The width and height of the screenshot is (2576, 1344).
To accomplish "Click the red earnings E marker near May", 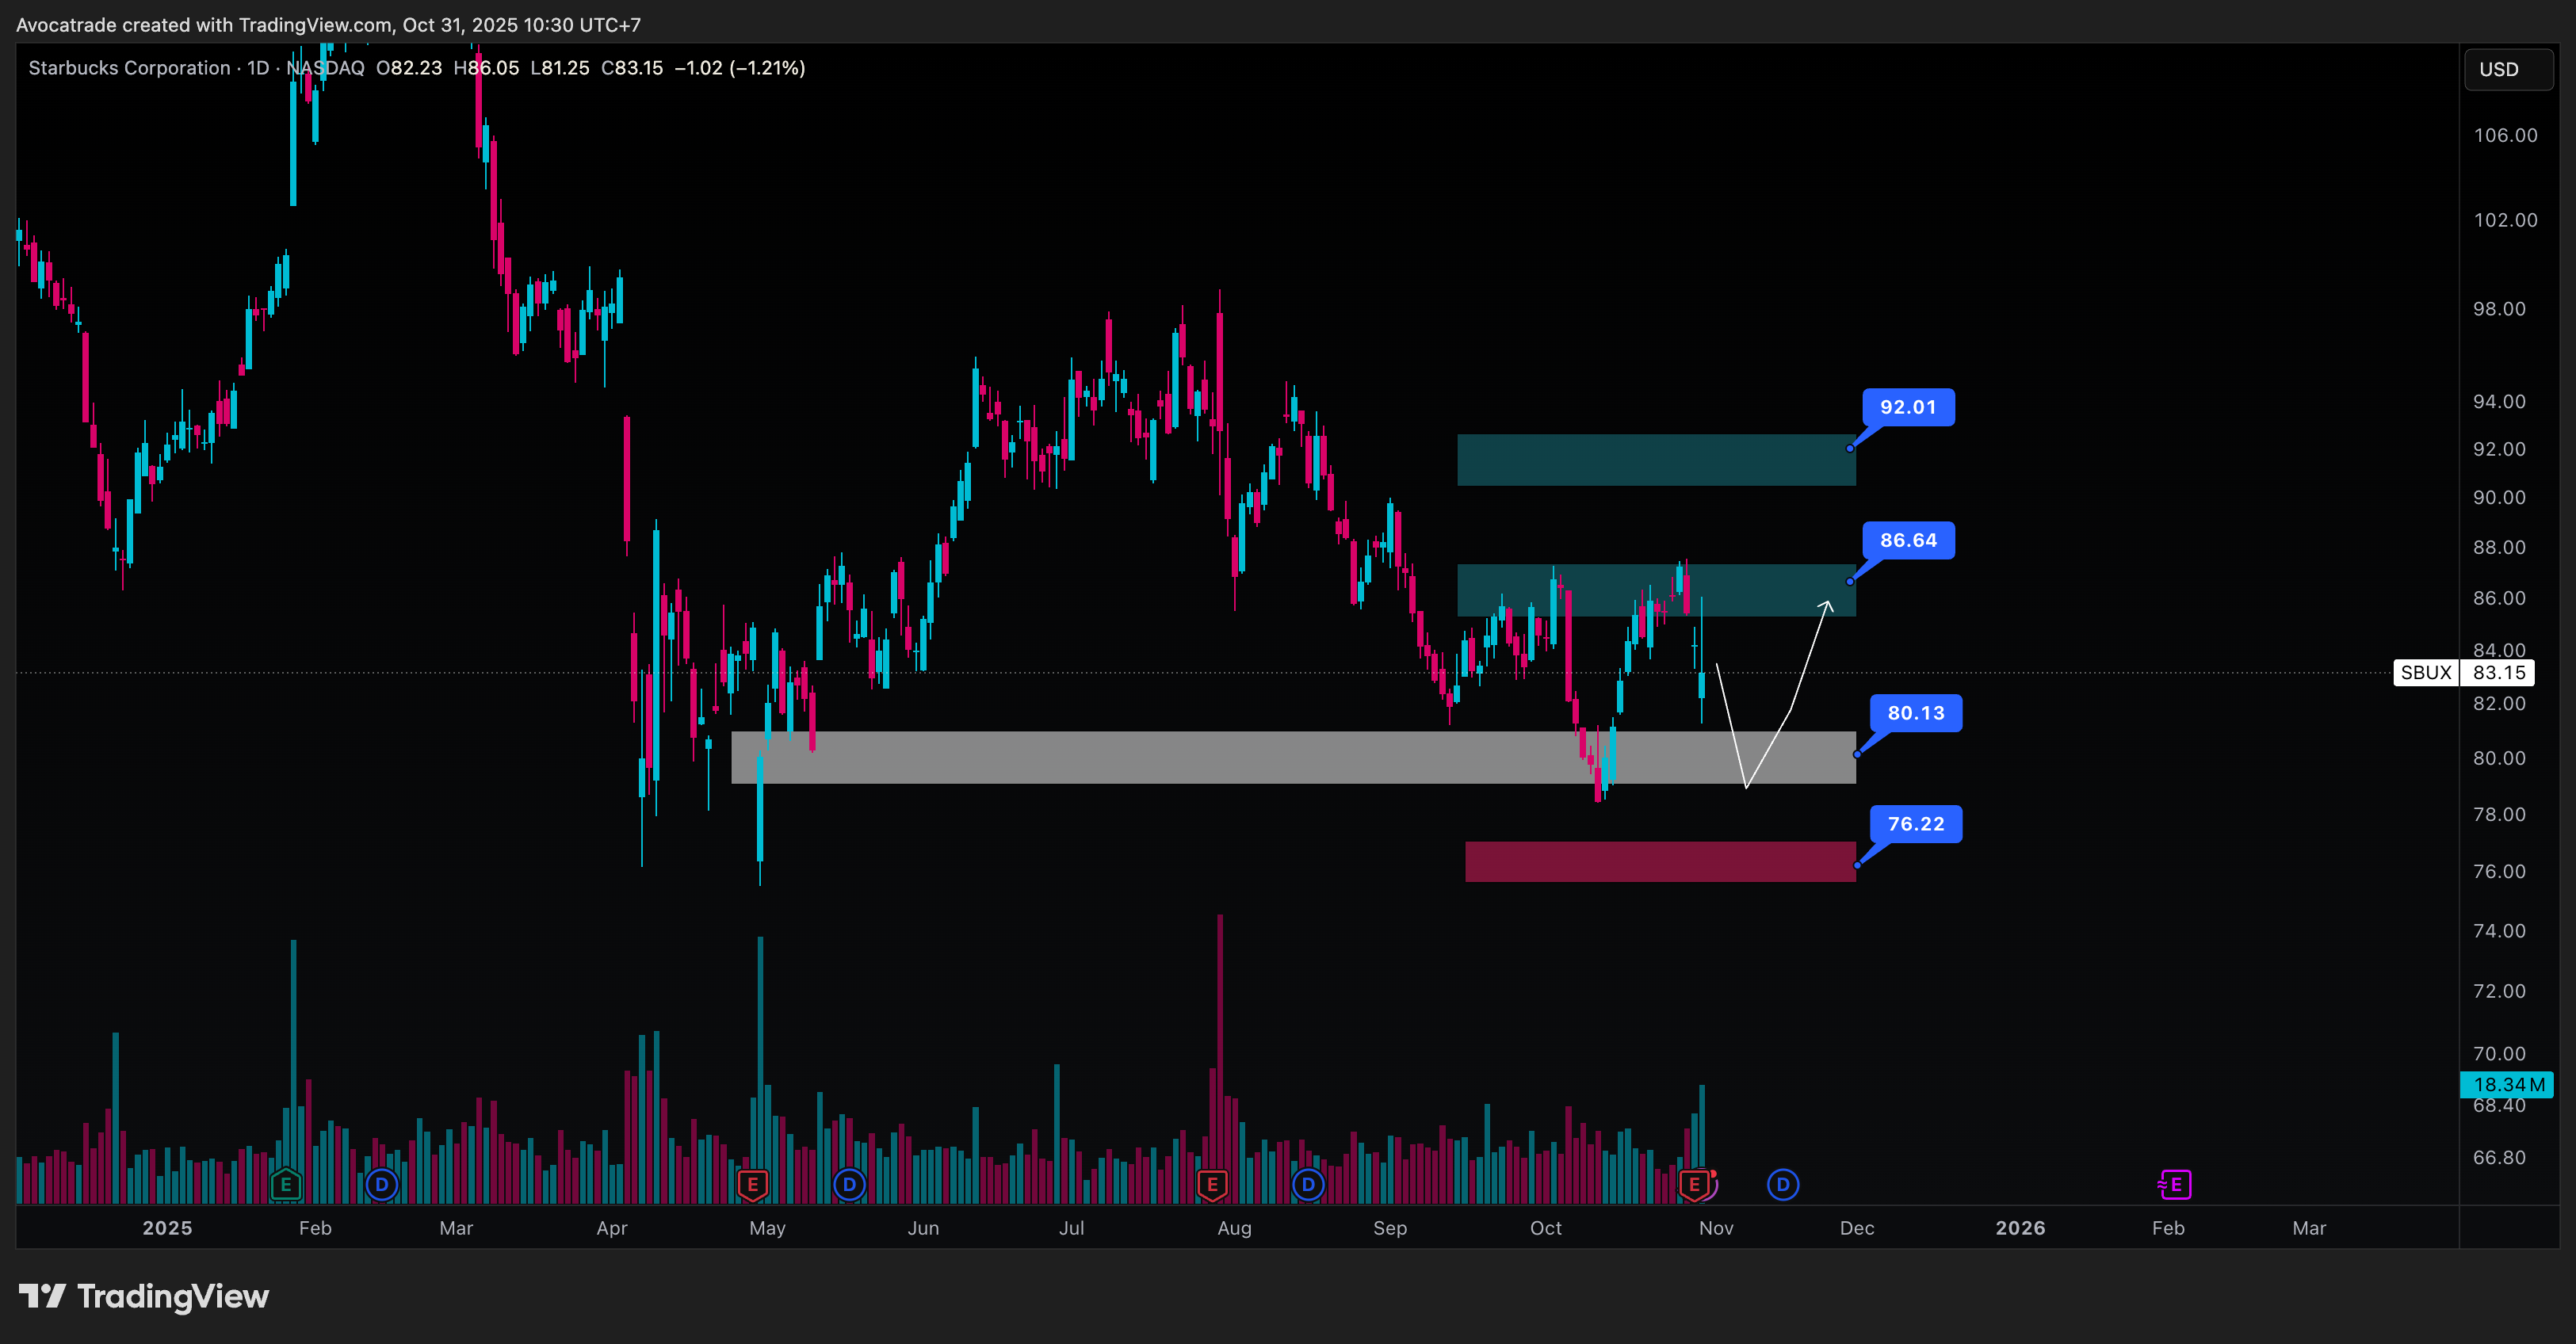I will 752,1185.
